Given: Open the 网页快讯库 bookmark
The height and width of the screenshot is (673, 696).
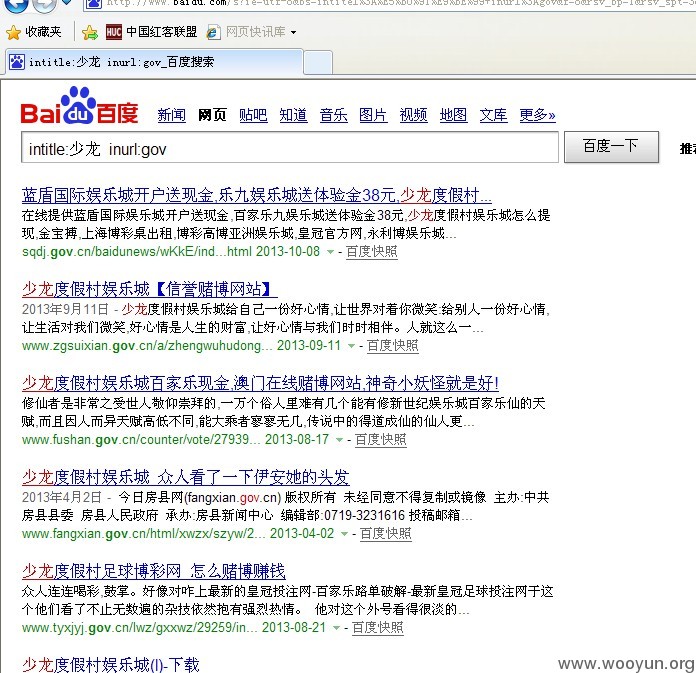Looking at the screenshot, I should pos(247,32).
